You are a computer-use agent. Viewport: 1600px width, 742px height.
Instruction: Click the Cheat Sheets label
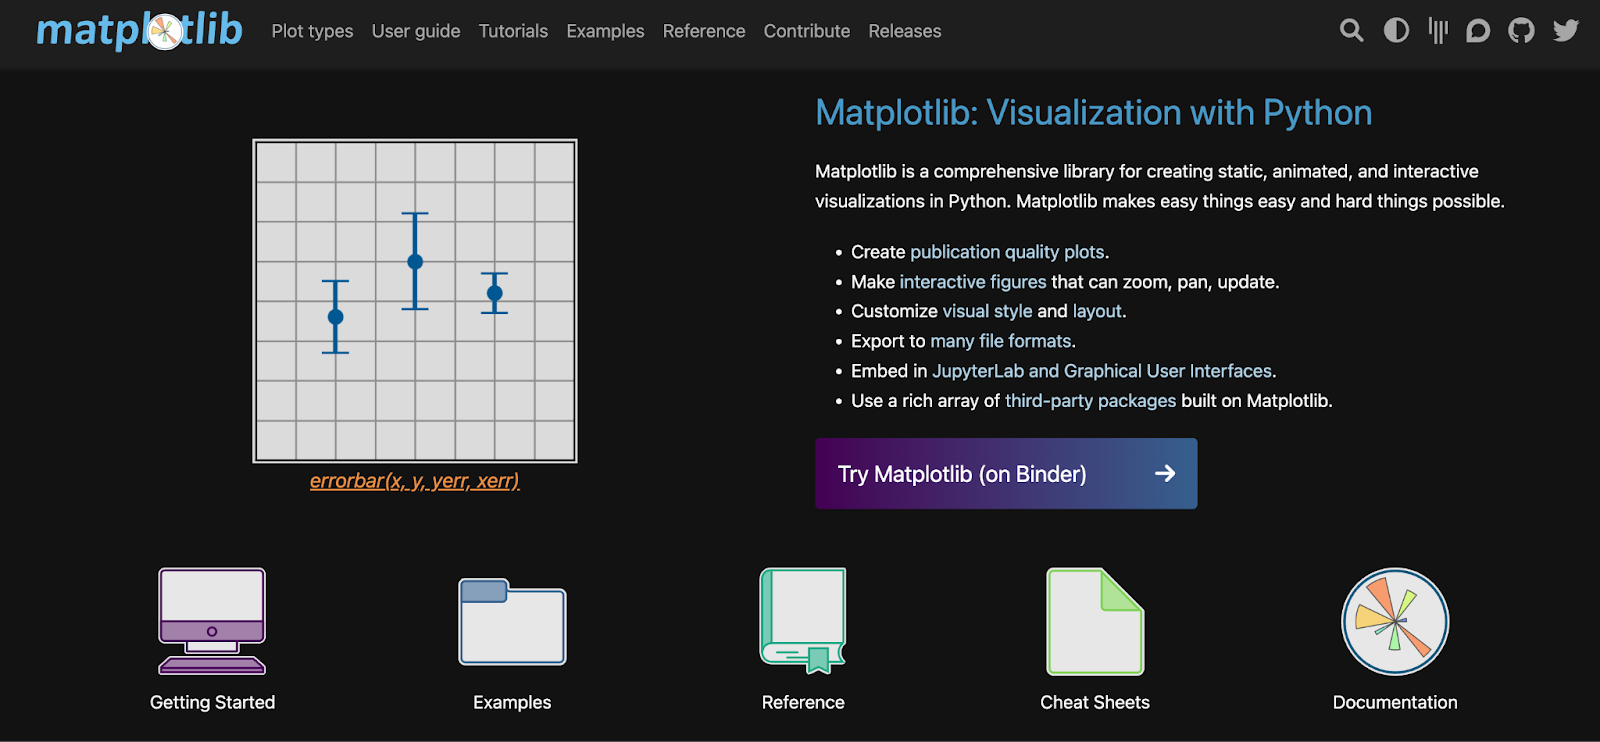pos(1095,702)
